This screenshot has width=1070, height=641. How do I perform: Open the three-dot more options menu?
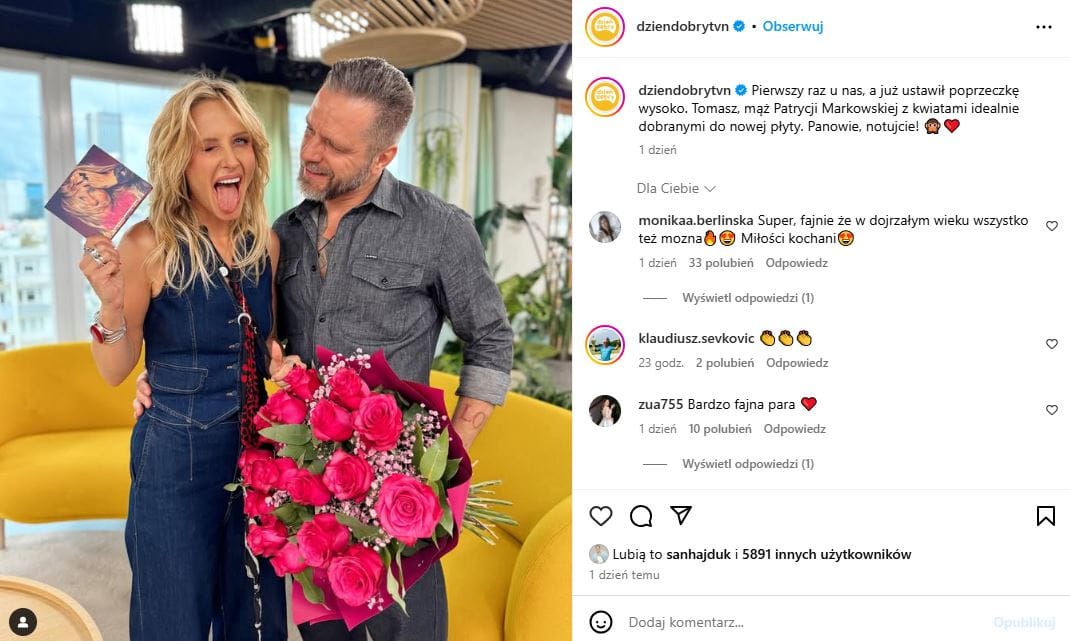point(1043,27)
